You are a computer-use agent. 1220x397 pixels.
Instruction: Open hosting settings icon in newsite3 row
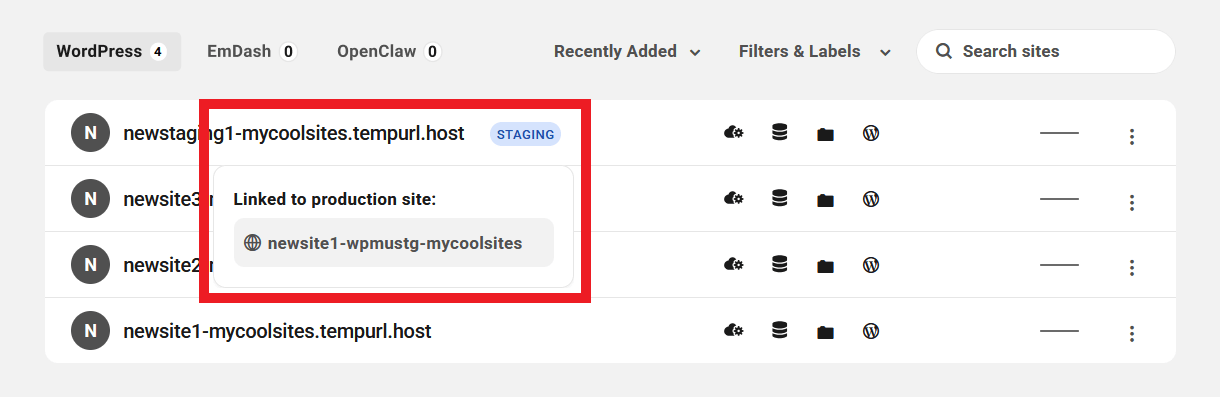733,199
